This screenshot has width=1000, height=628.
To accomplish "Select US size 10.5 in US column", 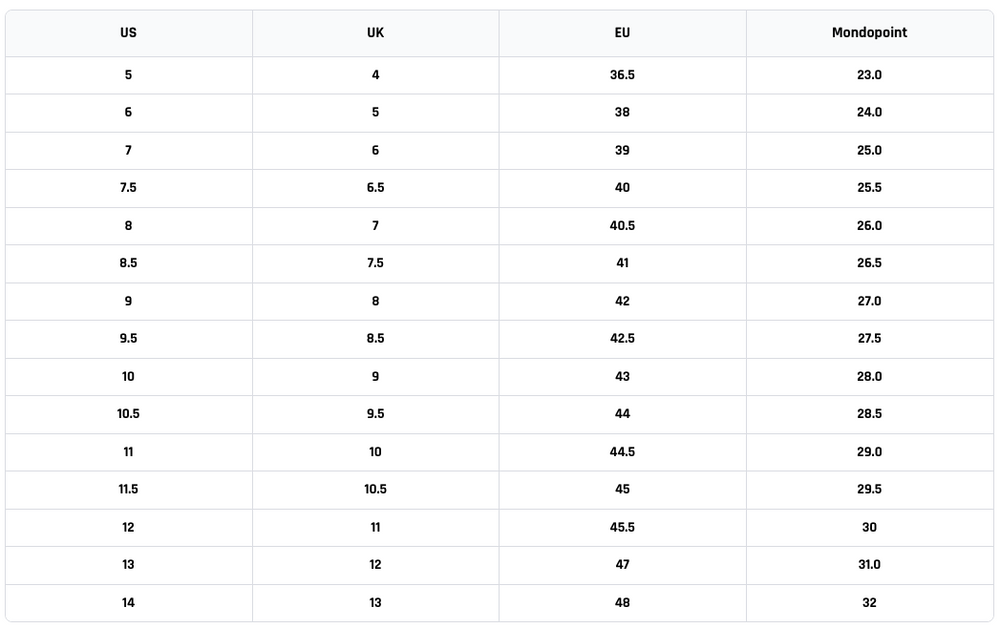I will [128, 414].
